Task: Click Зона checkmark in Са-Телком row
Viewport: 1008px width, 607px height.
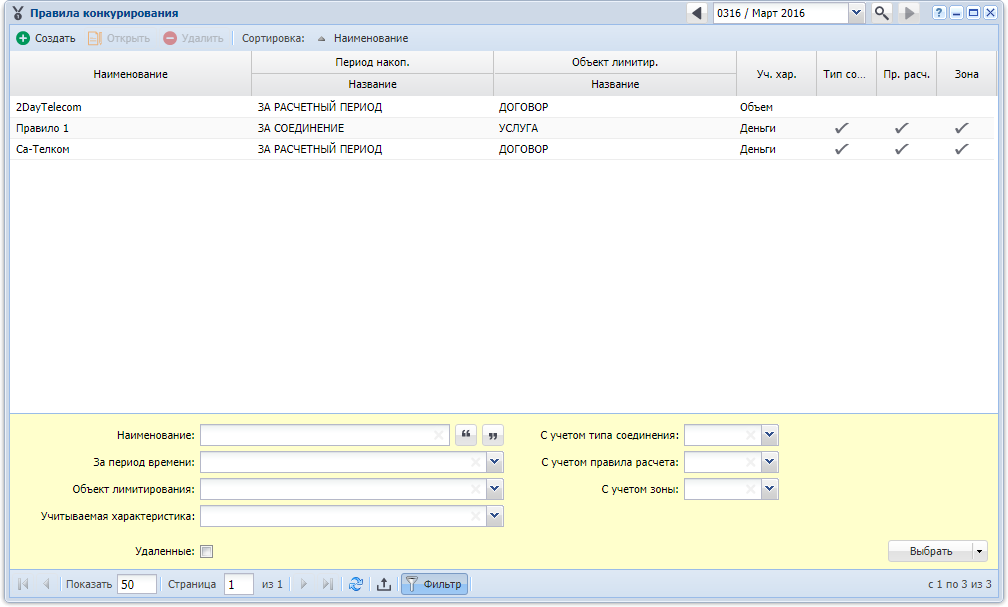Action: [962, 149]
